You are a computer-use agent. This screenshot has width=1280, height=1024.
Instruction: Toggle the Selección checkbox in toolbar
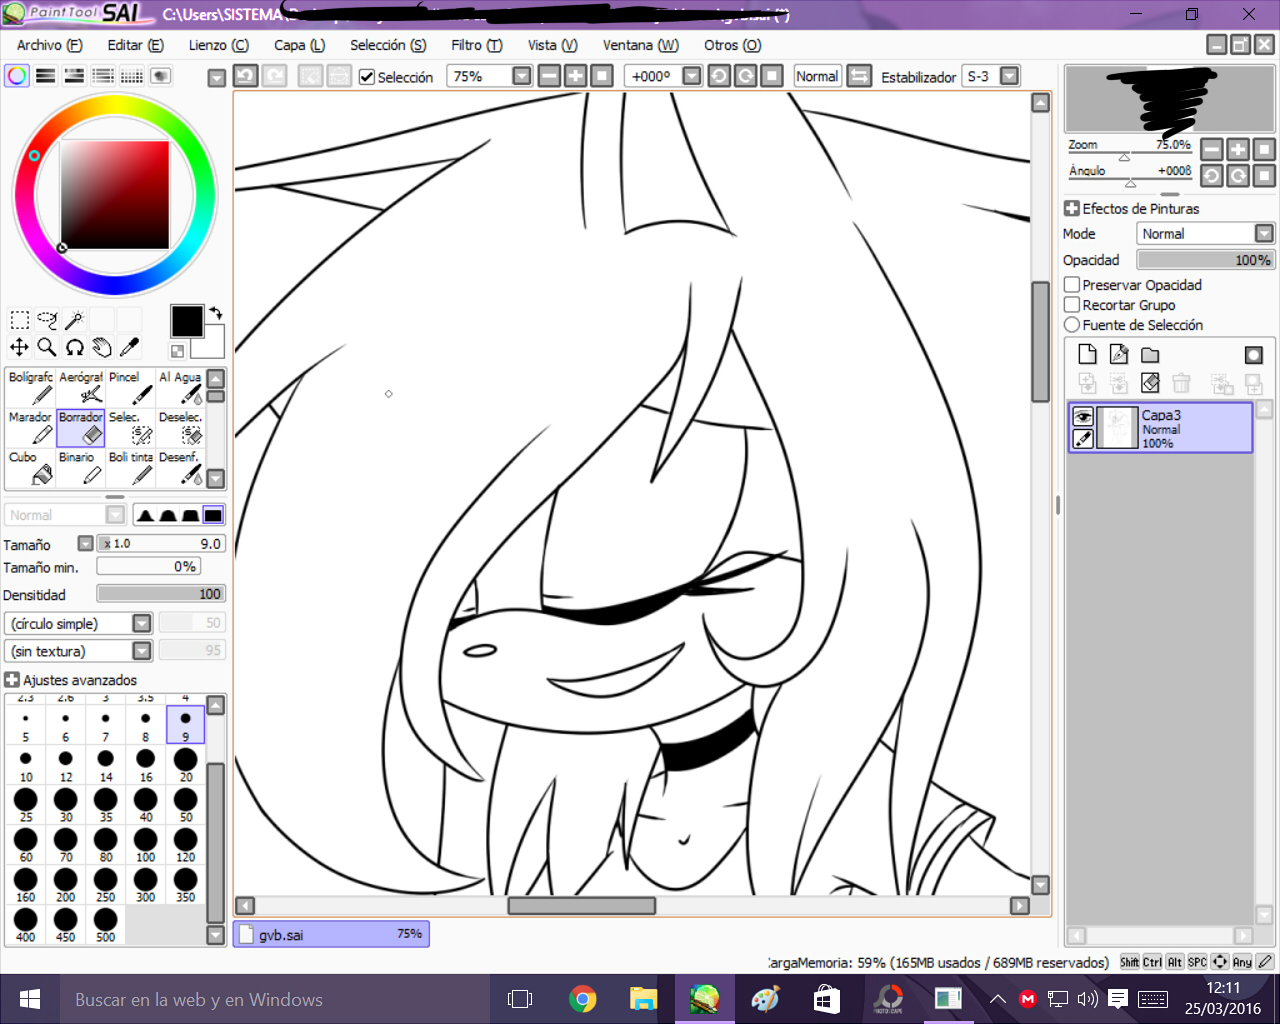click(367, 77)
